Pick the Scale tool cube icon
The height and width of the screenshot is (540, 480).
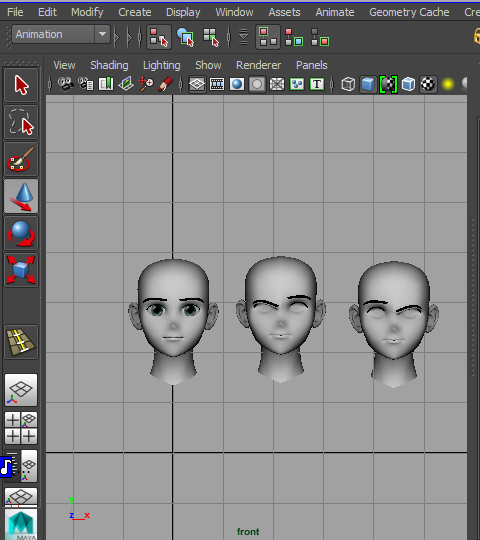pyautogui.click(x=21, y=270)
